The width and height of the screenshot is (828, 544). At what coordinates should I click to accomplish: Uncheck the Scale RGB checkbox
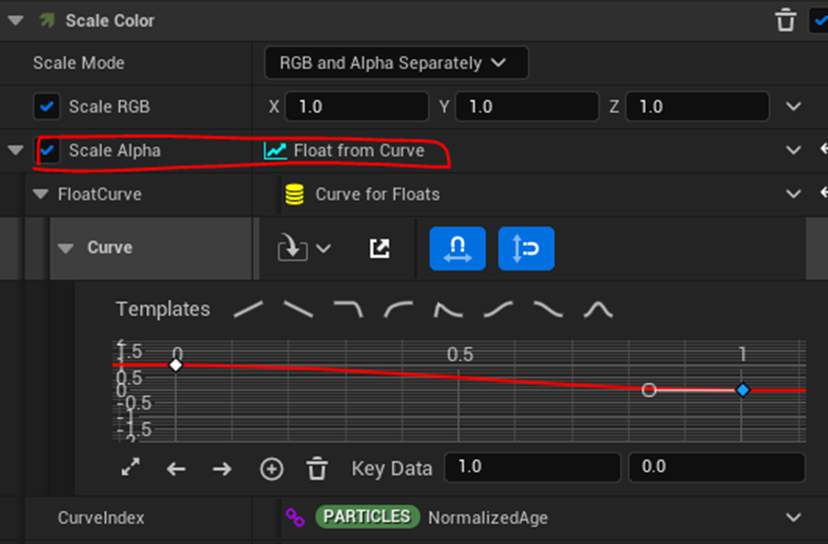click(x=47, y=106)
